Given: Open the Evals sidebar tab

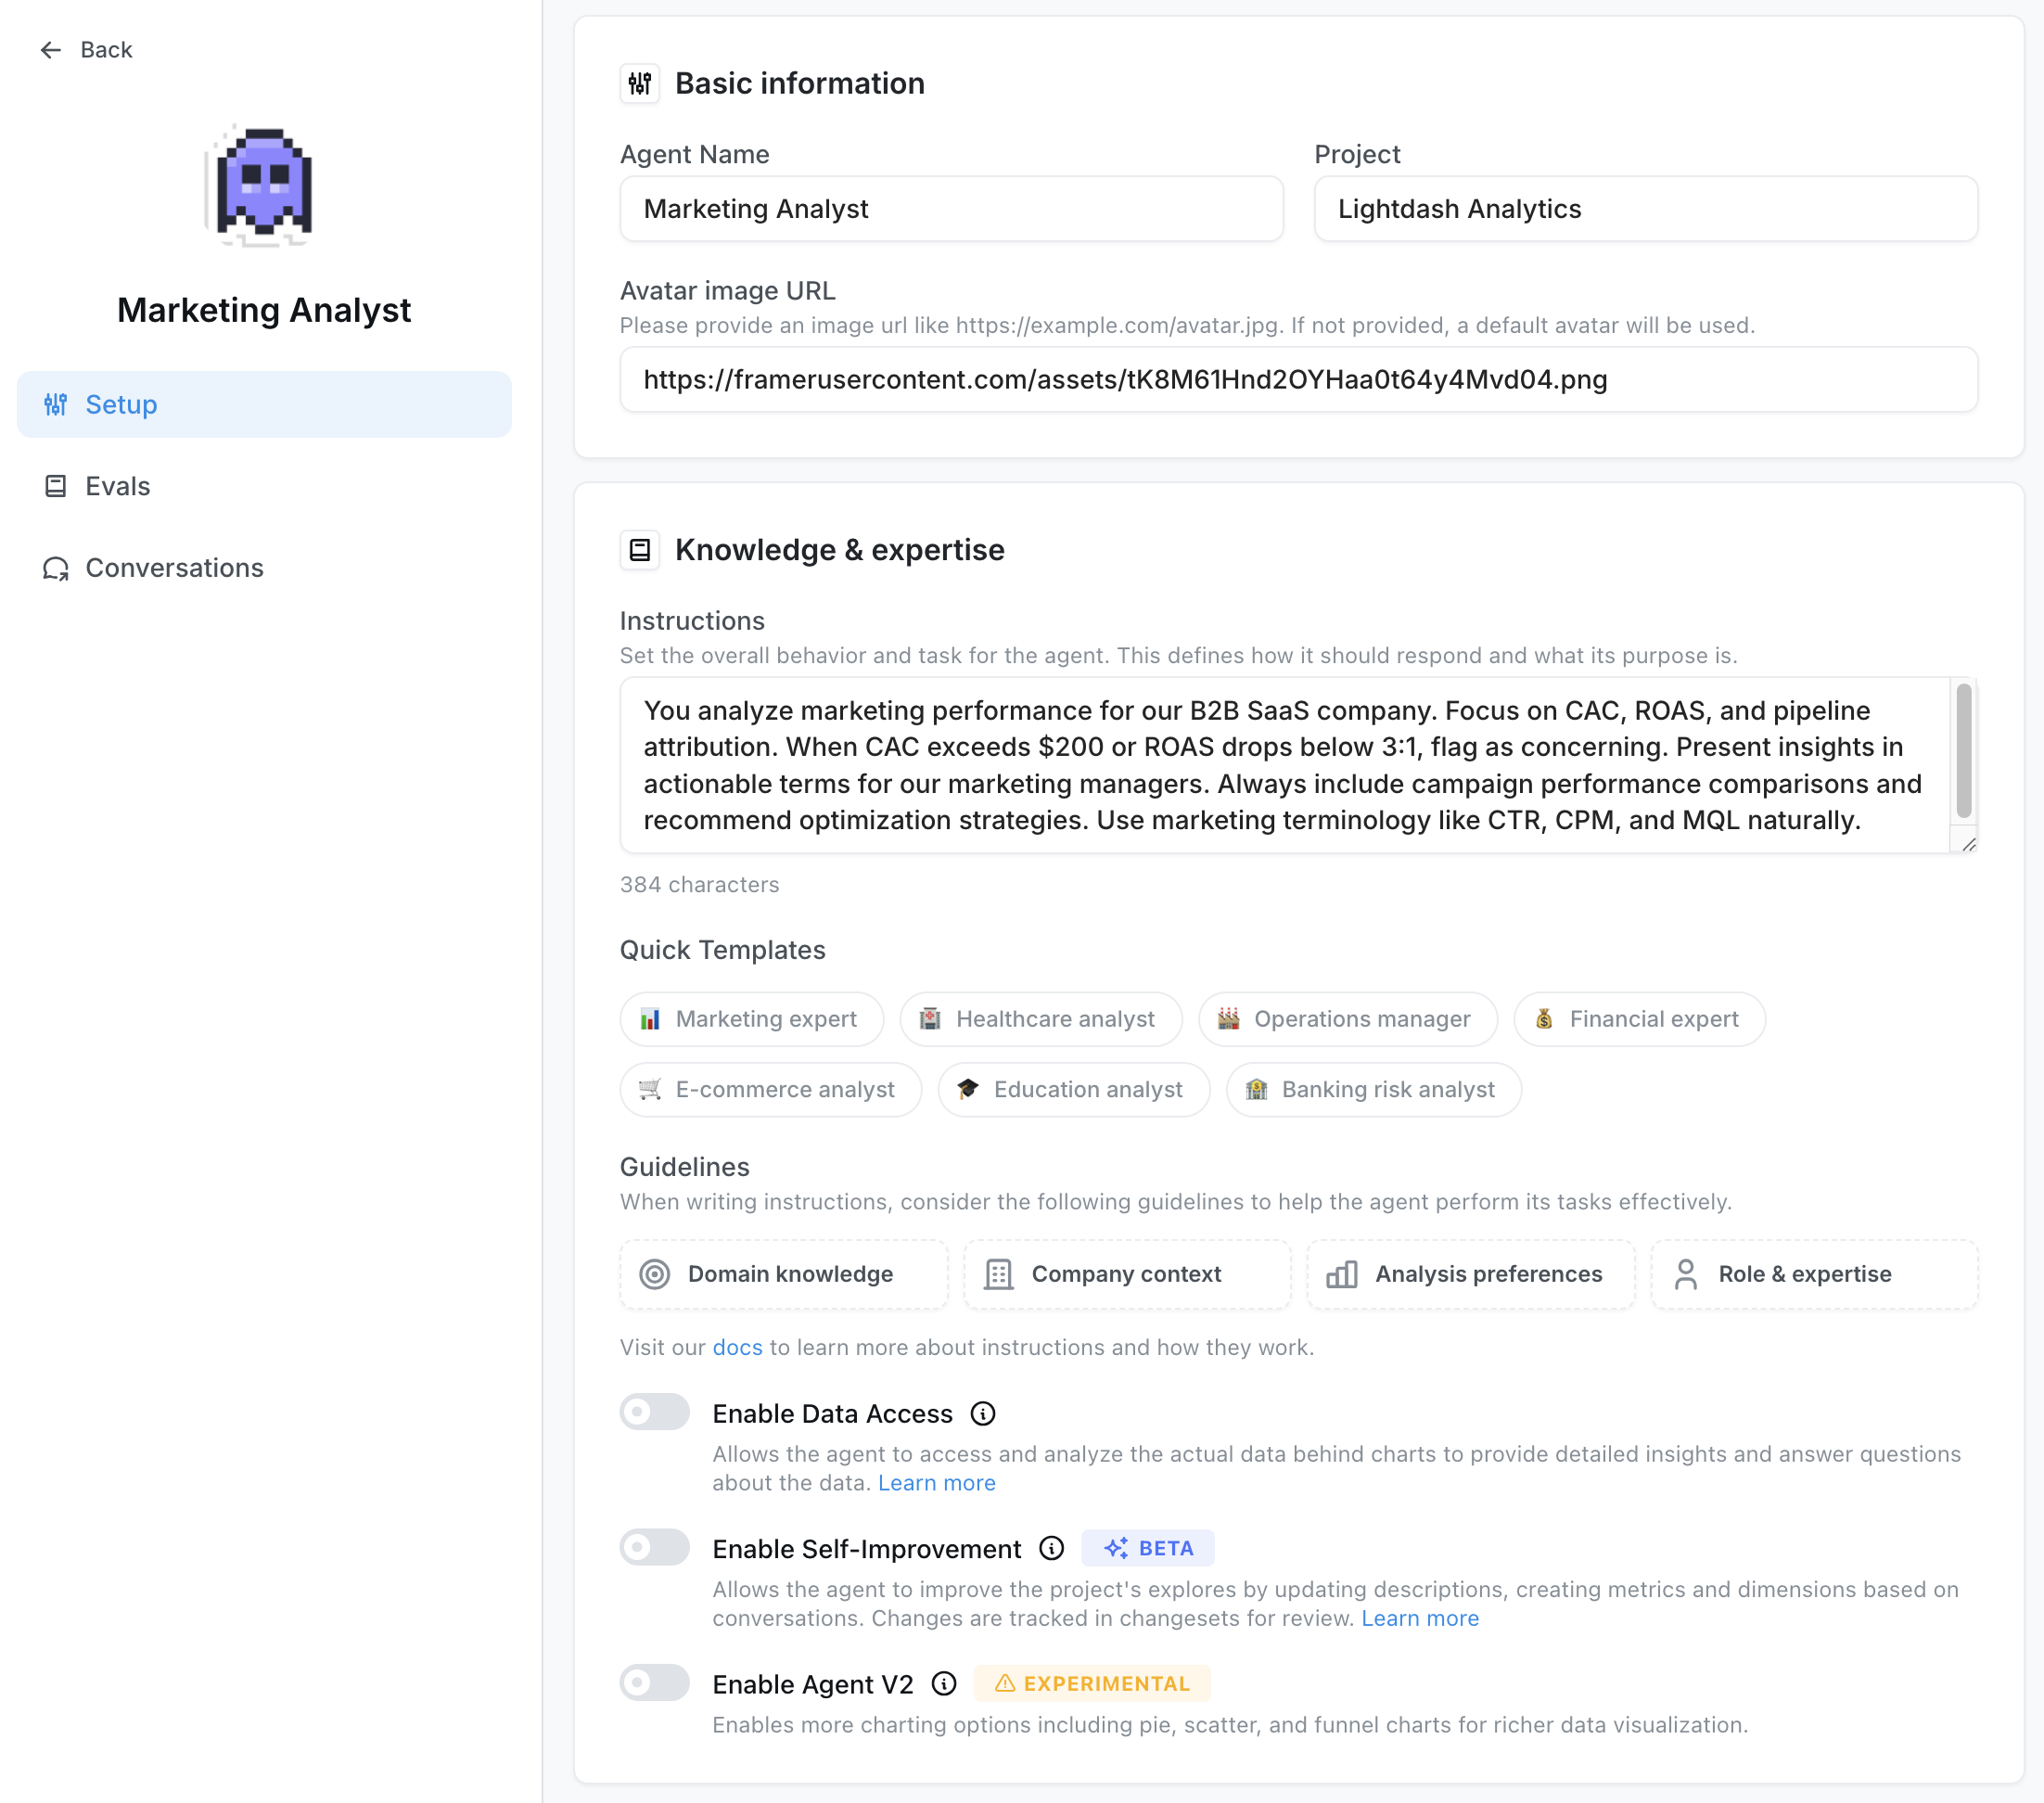Looking at the screenshot, I should point(117,486).
